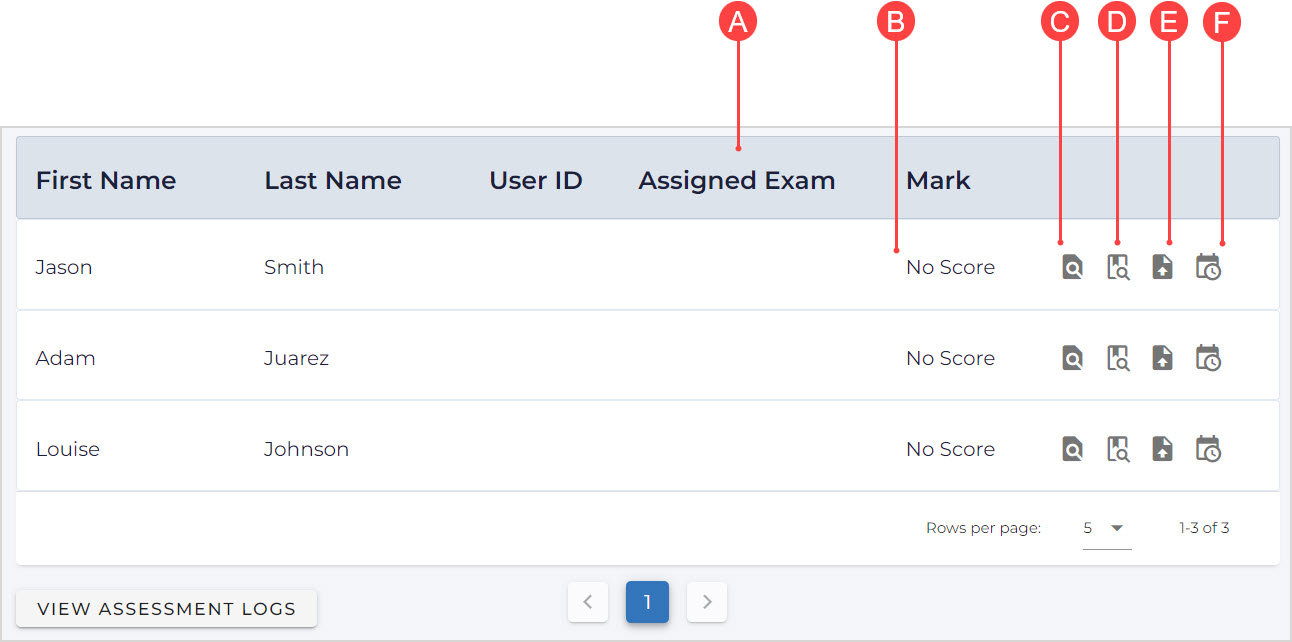Open the calendar clock icon for Louise Johnson
Image resolution: width=1292 pixels, height=642 pixels.
[1208, 449]
